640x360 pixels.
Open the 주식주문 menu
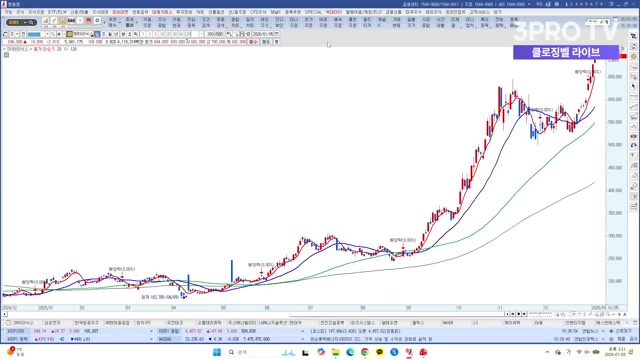(x=36, y=12)
